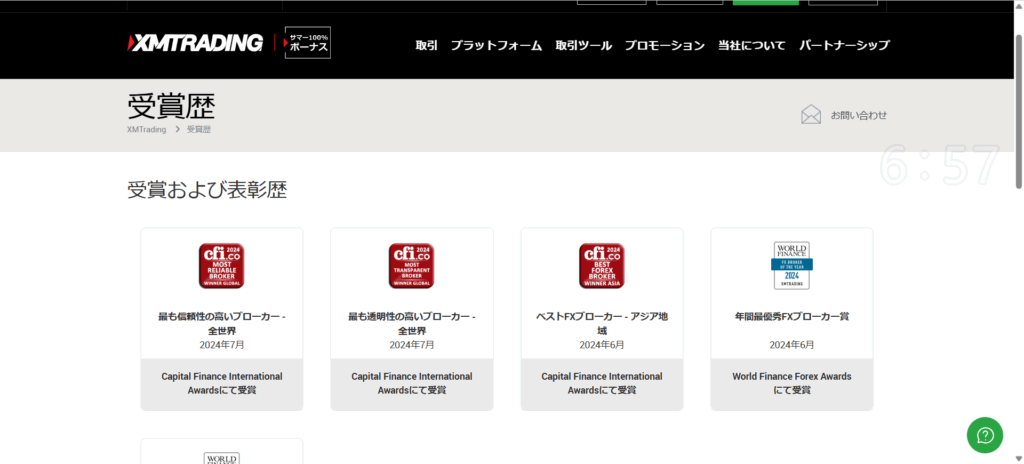Open the green help chat button
Screen dimensions: 1024x464
(985, 435)
